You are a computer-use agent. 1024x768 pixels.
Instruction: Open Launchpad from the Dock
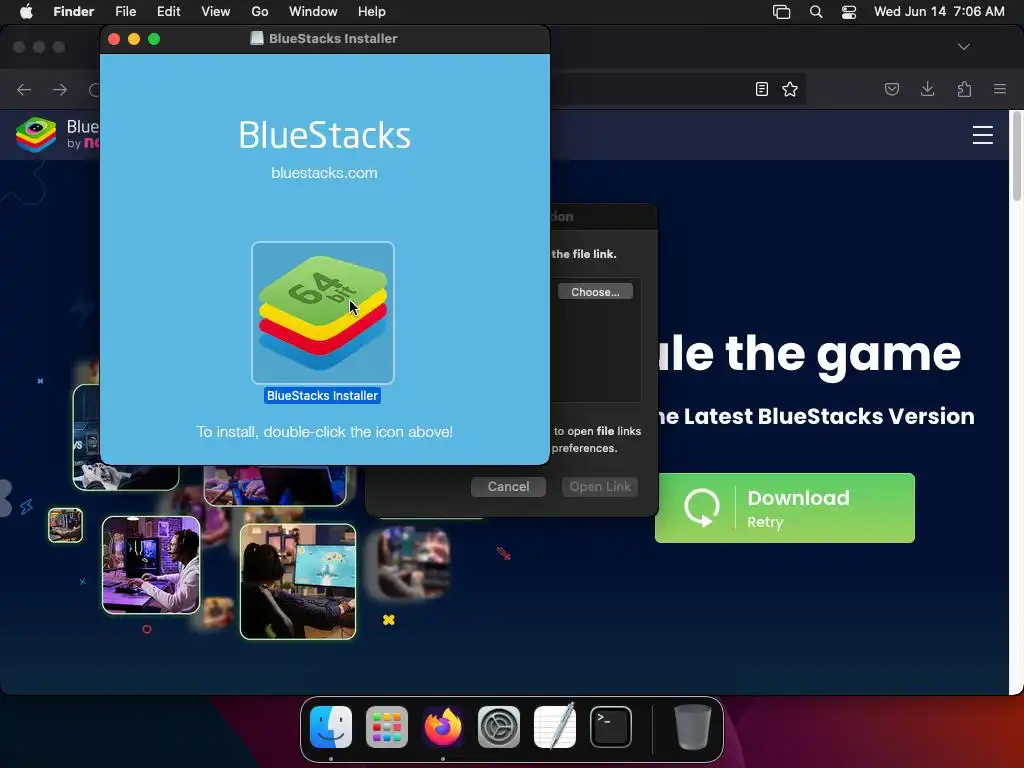coord(387,727)
